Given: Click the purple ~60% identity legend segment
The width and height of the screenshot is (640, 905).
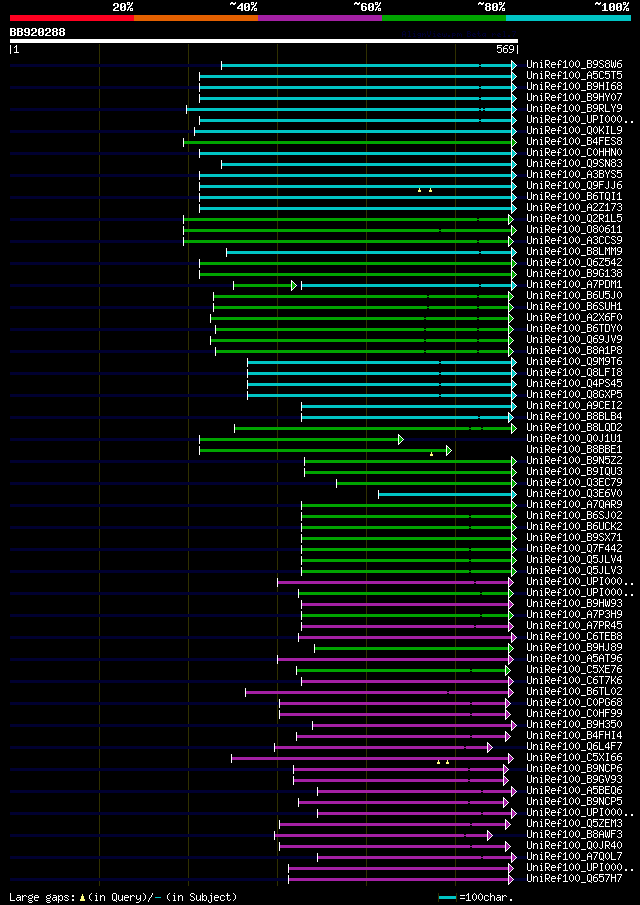Looking at the screenshot, I should pyautogui.click(x=320, y=18).
